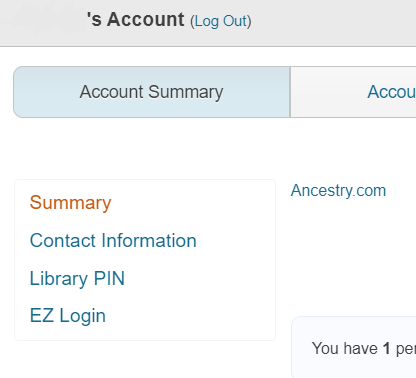Viewport: 416px width, 378px height.
Task: Select the Account Summary tab
Action: tap(152, 92)
